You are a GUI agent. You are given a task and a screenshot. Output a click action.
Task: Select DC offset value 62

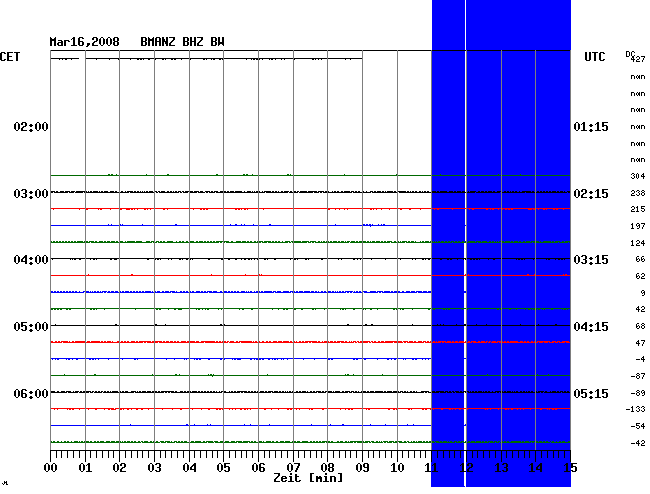coord(640,276)
